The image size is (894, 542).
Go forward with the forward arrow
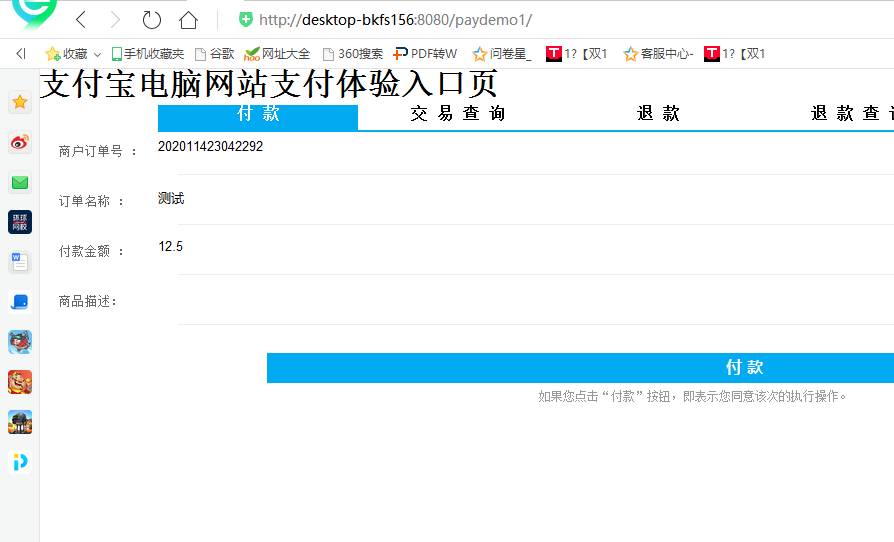[115, 20]
